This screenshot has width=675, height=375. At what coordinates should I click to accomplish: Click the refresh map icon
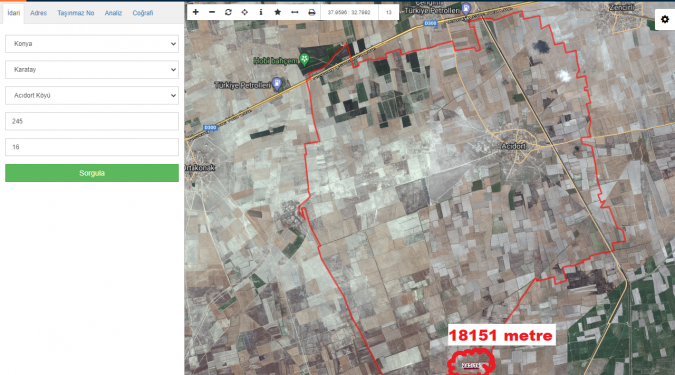pyautogui.click(x=228, y=12)
